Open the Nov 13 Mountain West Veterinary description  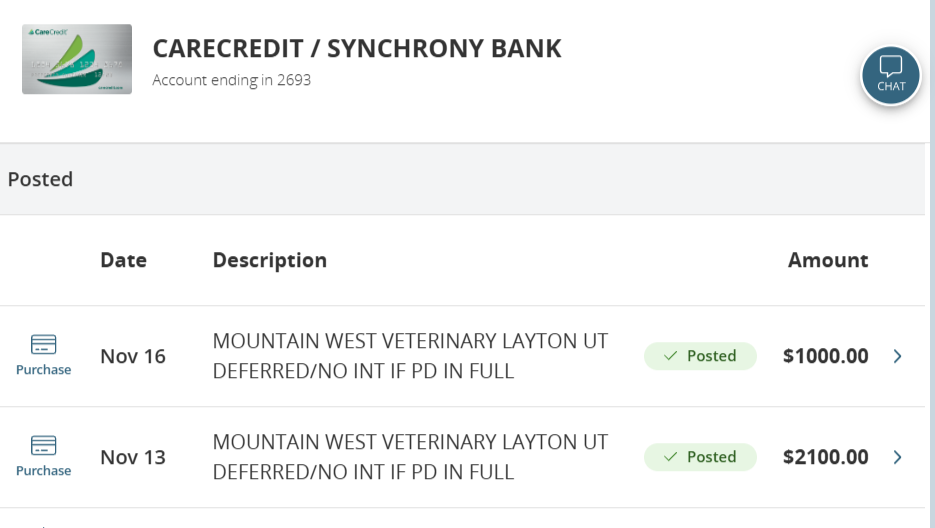pyautogui.click(x=410, y=457)
